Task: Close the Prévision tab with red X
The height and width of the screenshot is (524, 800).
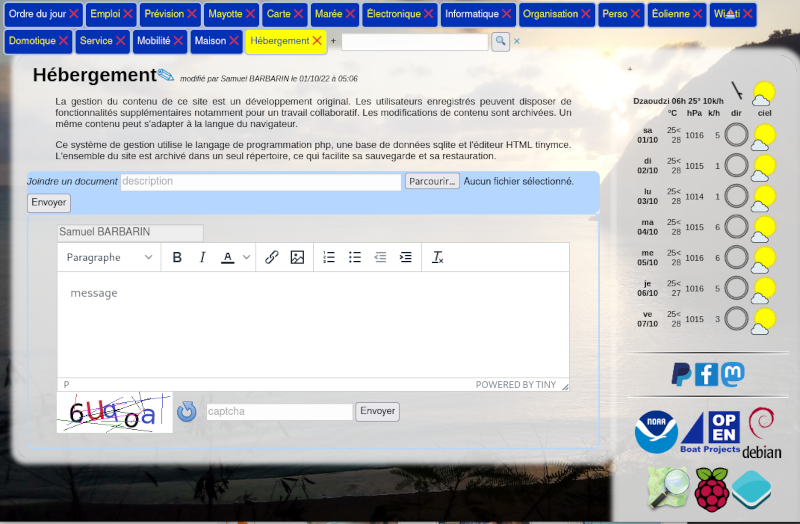Action: [192, 14]
